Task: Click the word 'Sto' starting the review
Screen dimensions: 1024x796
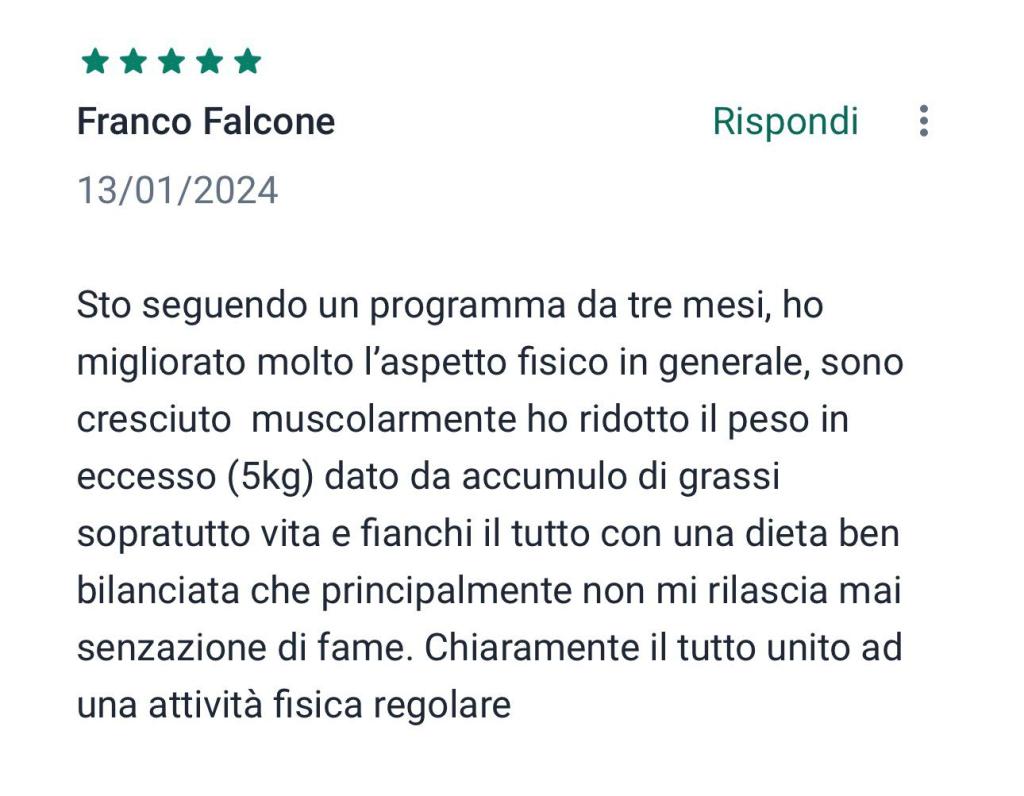Action: coord(104,305)
